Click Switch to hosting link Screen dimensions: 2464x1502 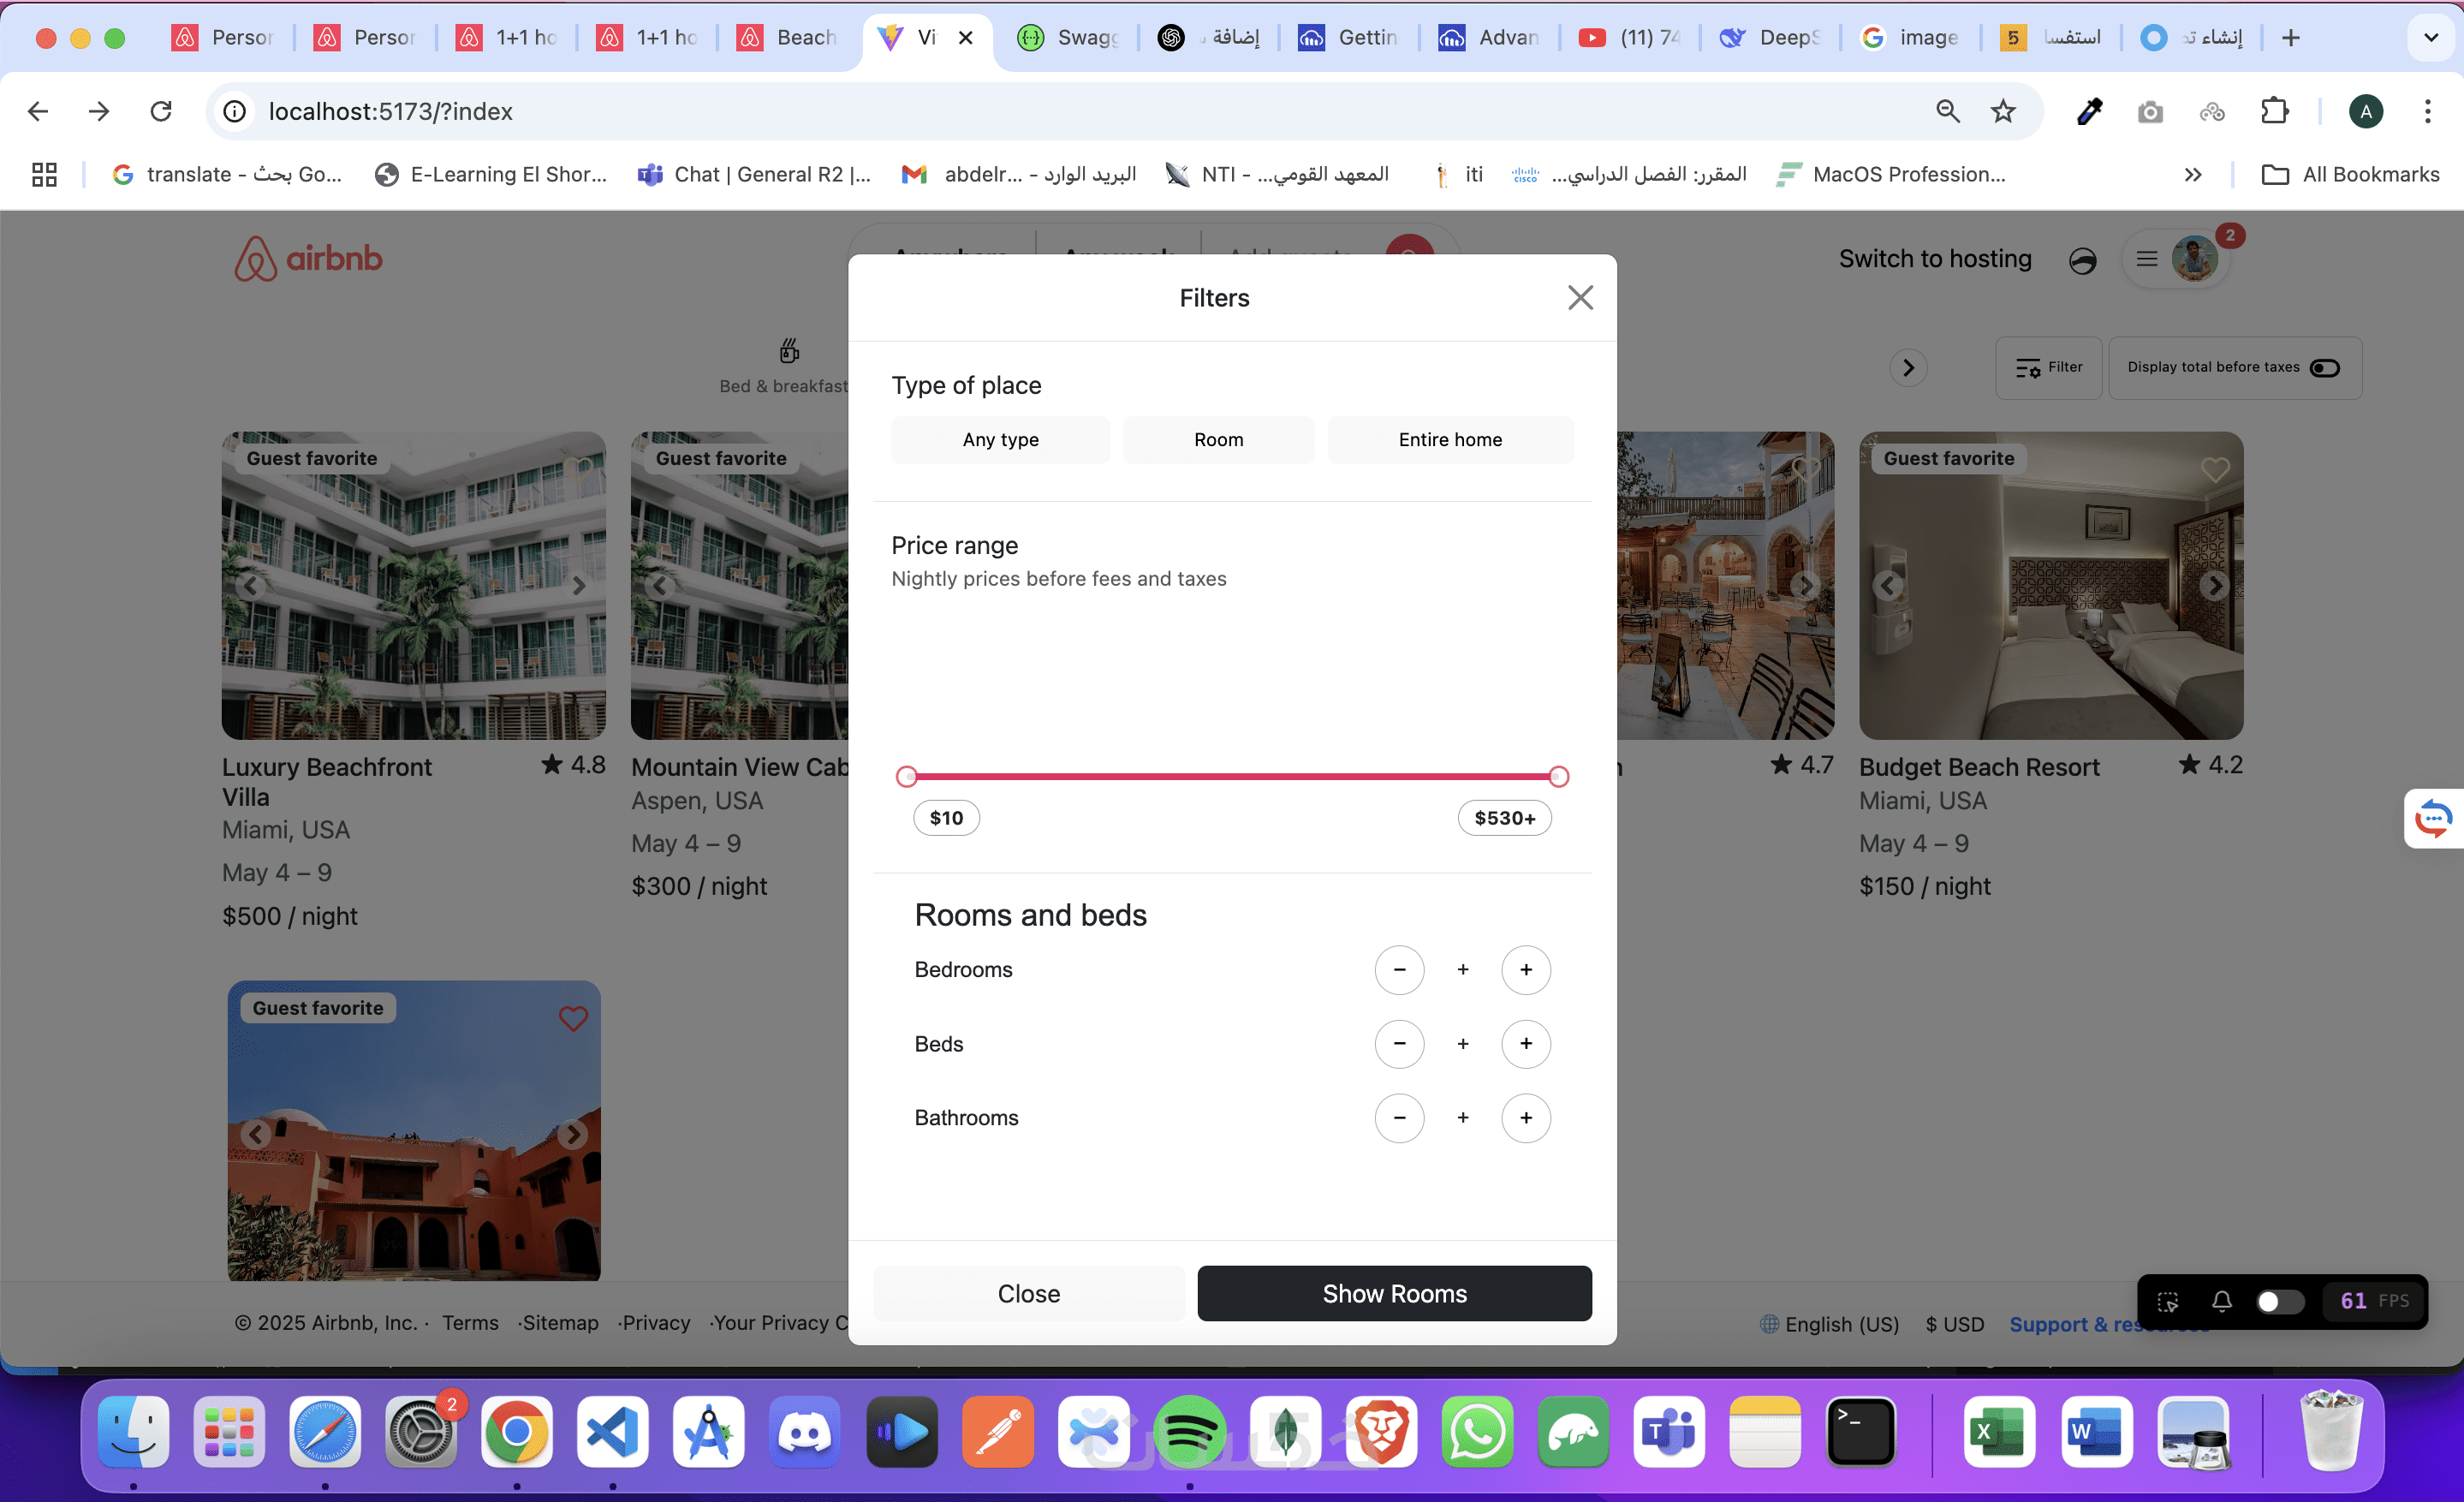click(x=1934, y=259)
